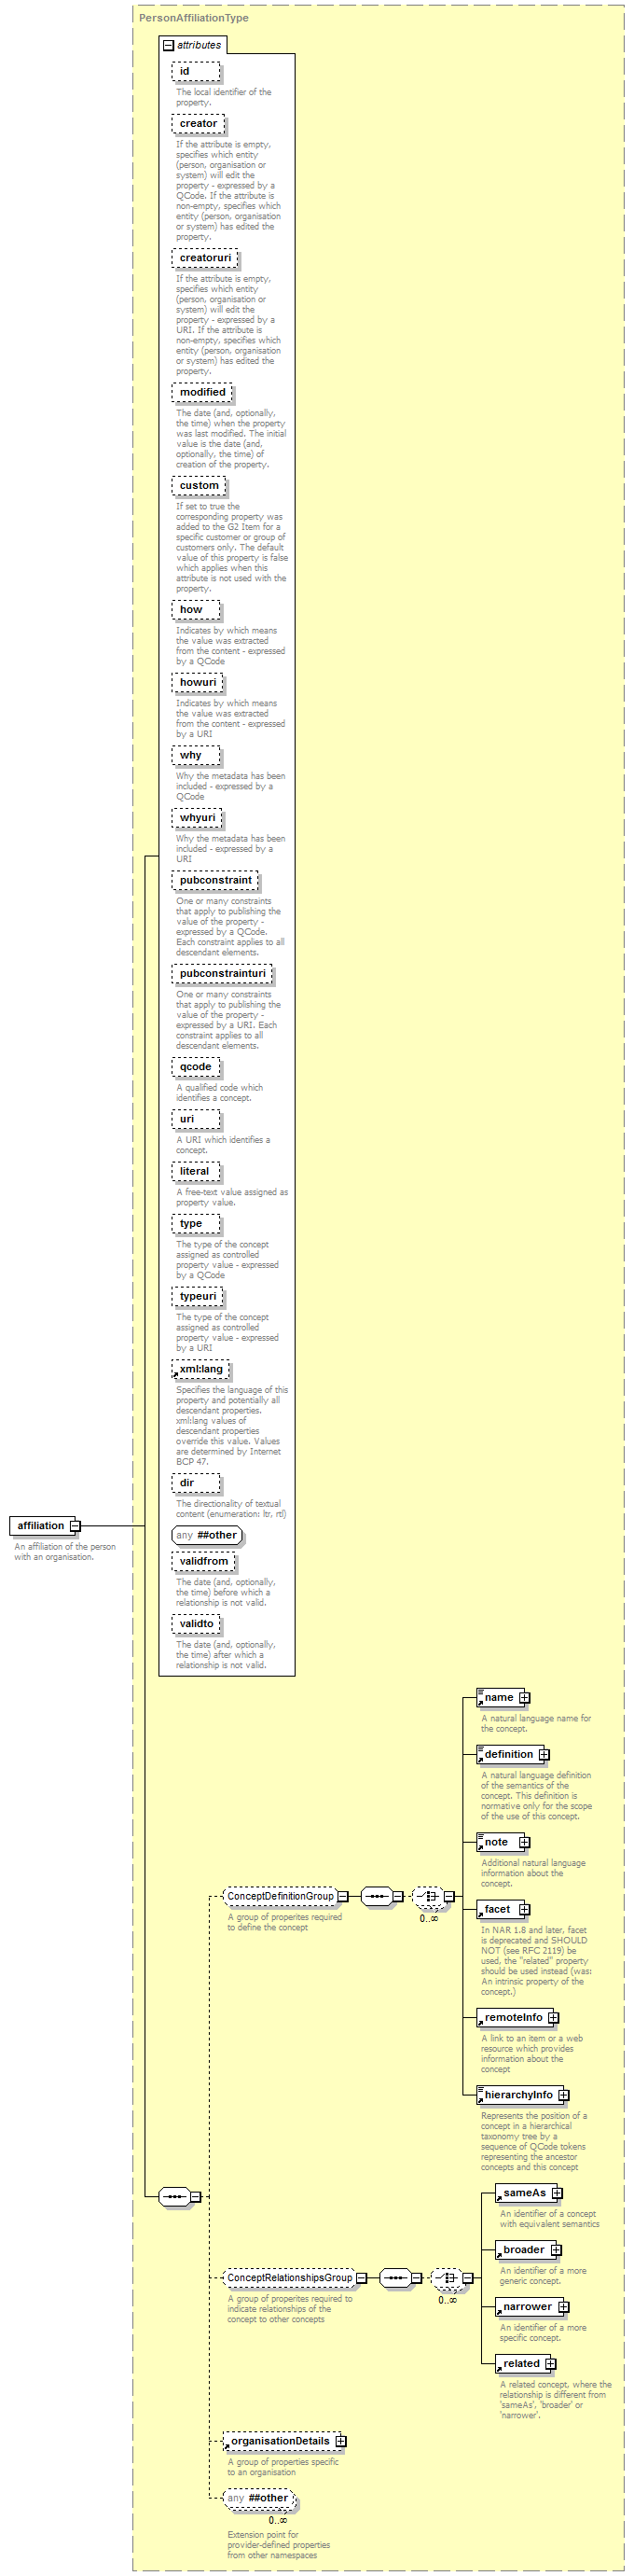The width and height of the screenshot is (634, 2576).
Task: Click the sequence icon after ConceptRelationshipsGroup
Action: click(x=395, y=2278)
